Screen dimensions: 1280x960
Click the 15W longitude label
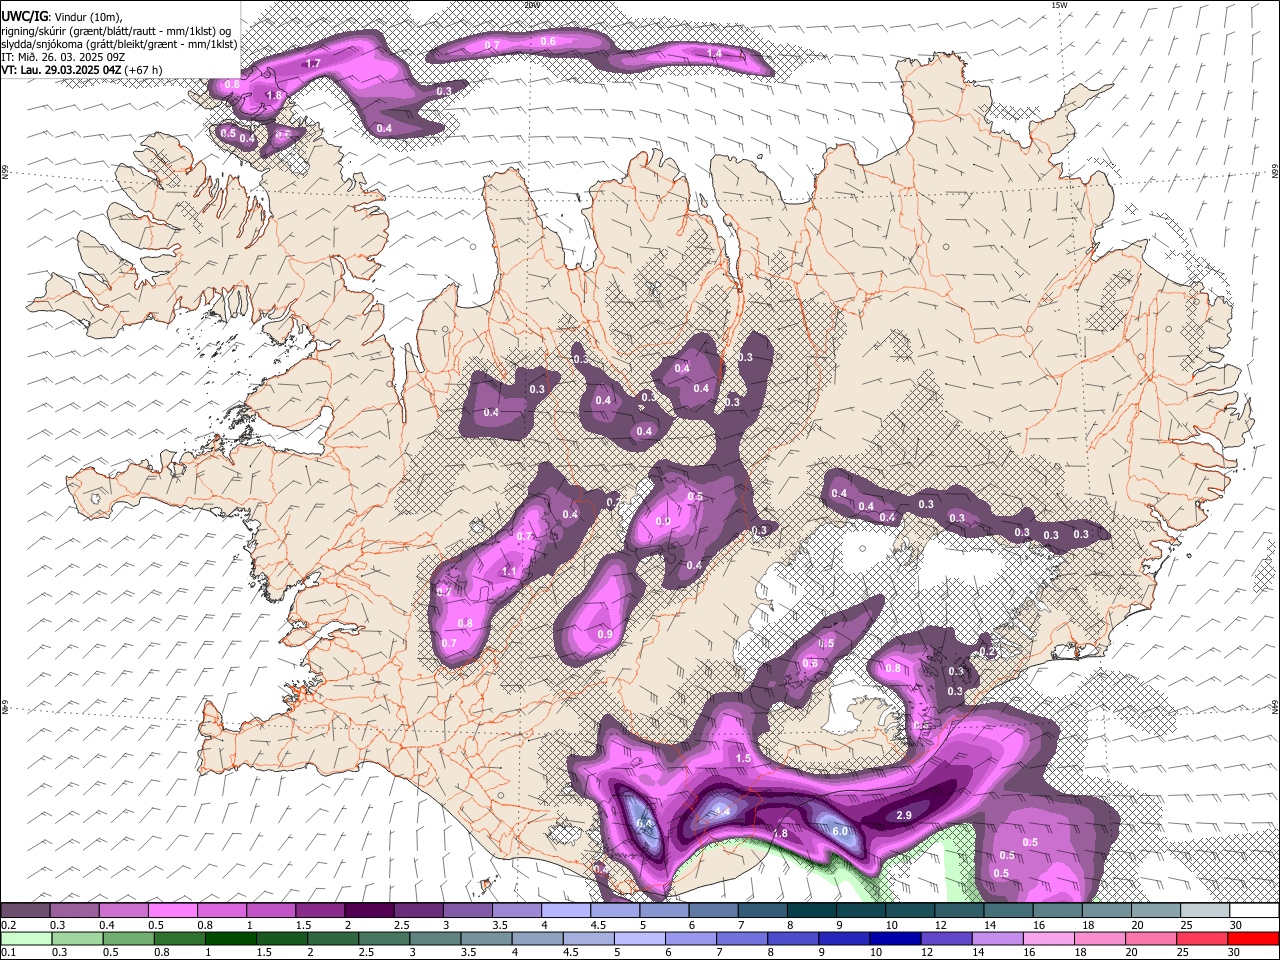pos(1059,5)
